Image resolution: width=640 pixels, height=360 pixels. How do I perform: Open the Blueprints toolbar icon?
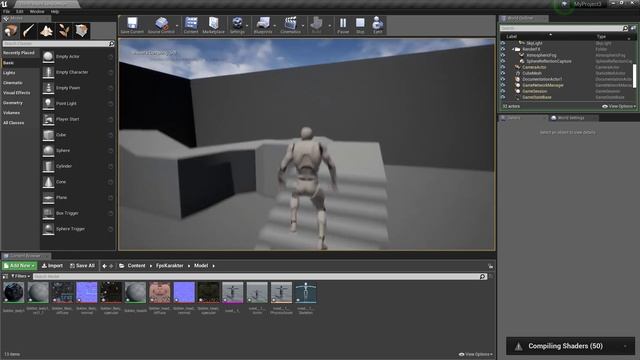click(263, 22)
